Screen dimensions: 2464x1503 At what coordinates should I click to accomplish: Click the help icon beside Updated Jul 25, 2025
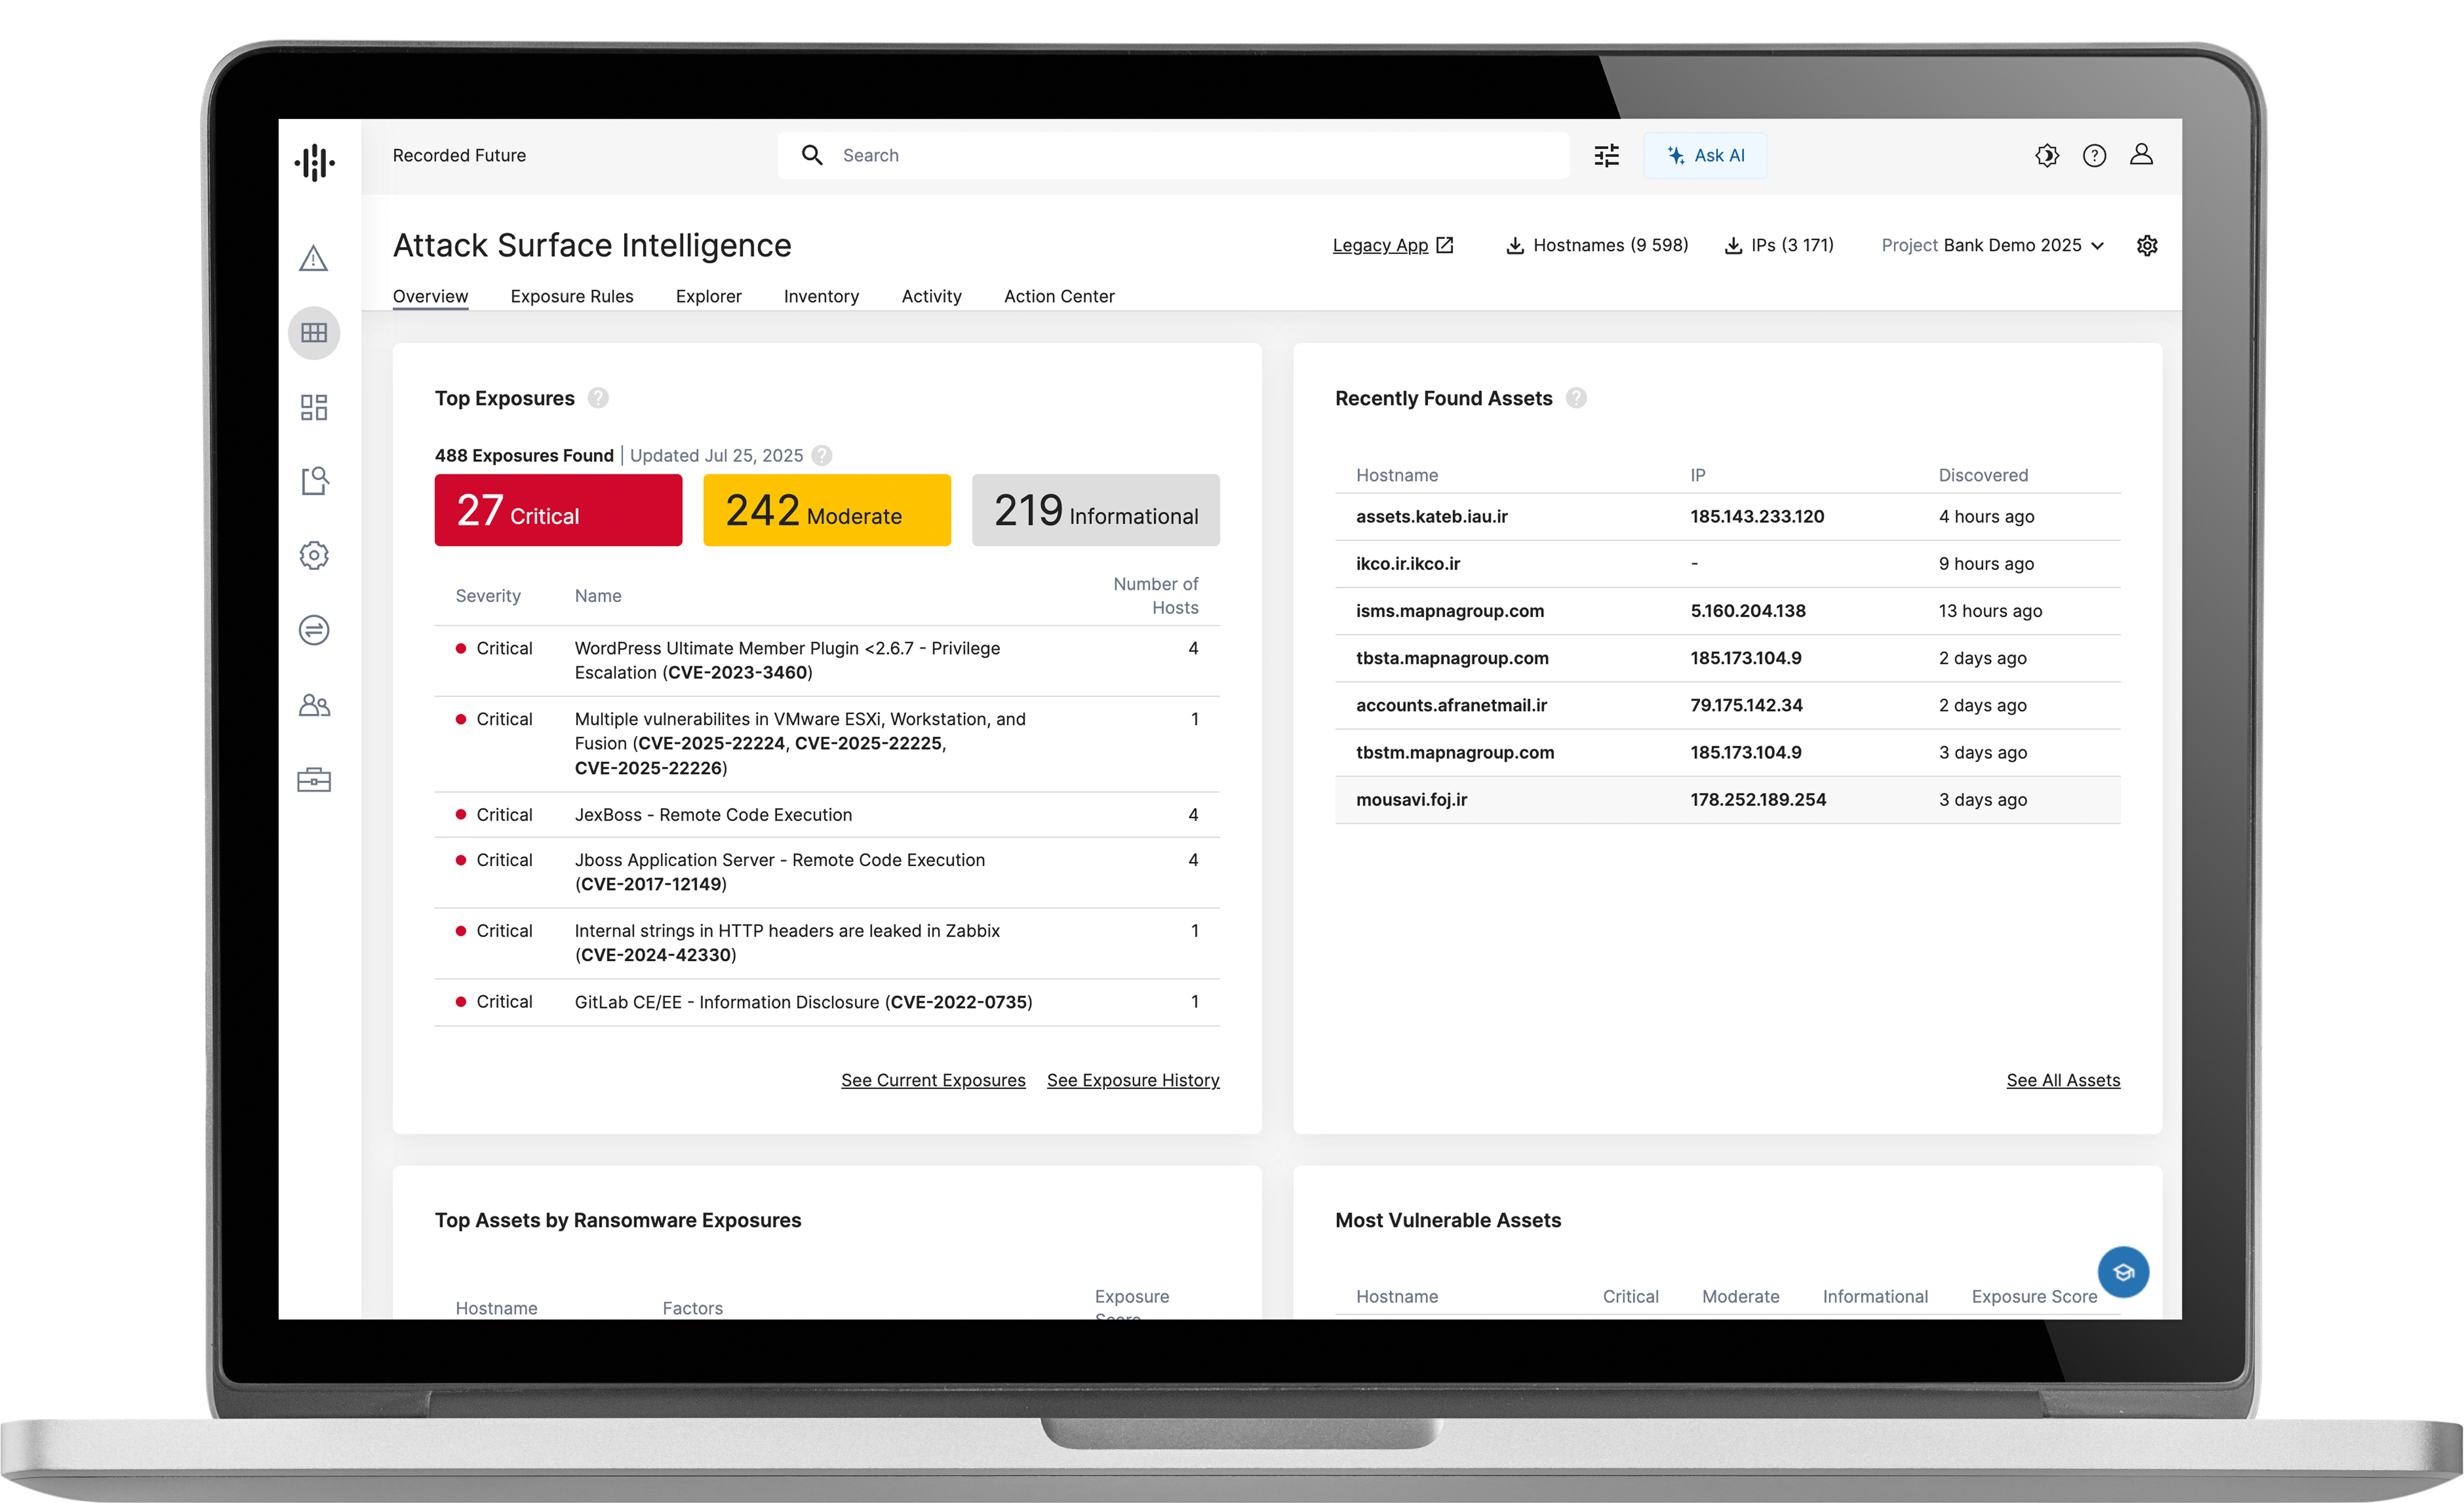[x=822, y=455]
